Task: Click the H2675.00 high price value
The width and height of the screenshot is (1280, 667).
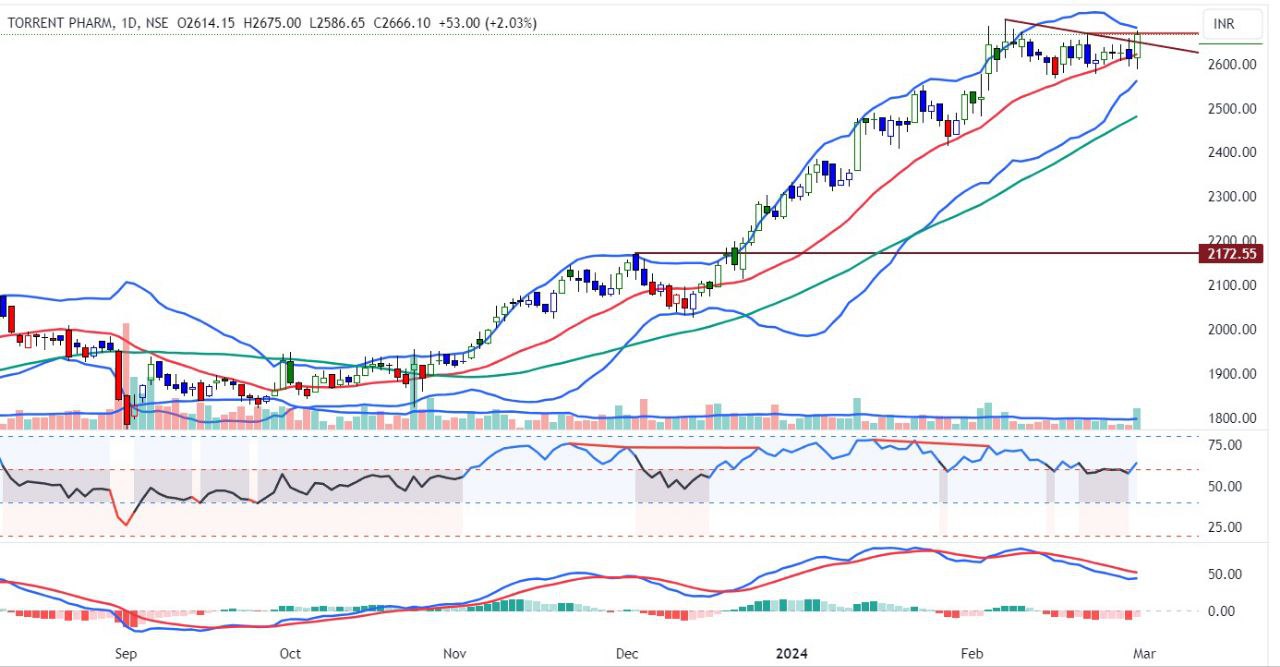Action: pyautogui.click(x=268, y=22)
